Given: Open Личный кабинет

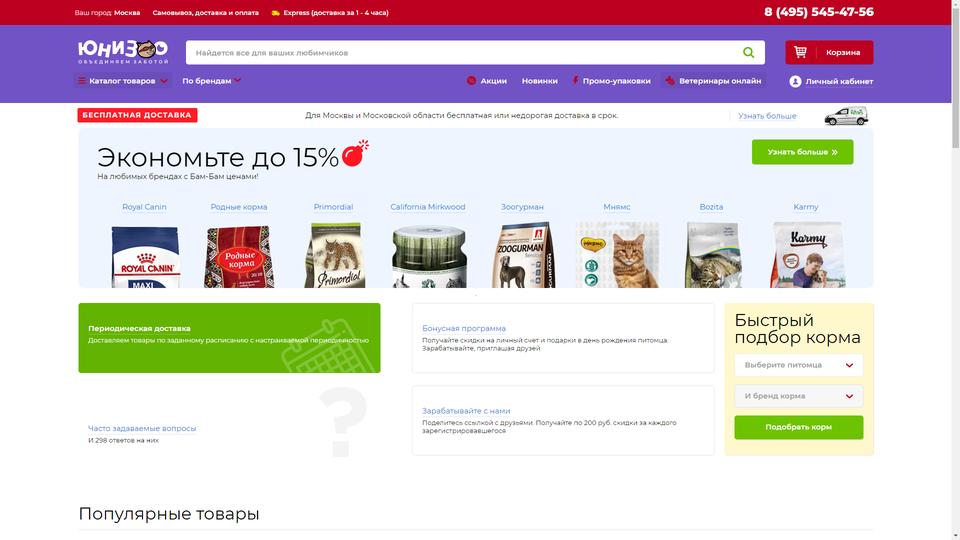Looking at the screenshot, I should click(x=839, y=81).
